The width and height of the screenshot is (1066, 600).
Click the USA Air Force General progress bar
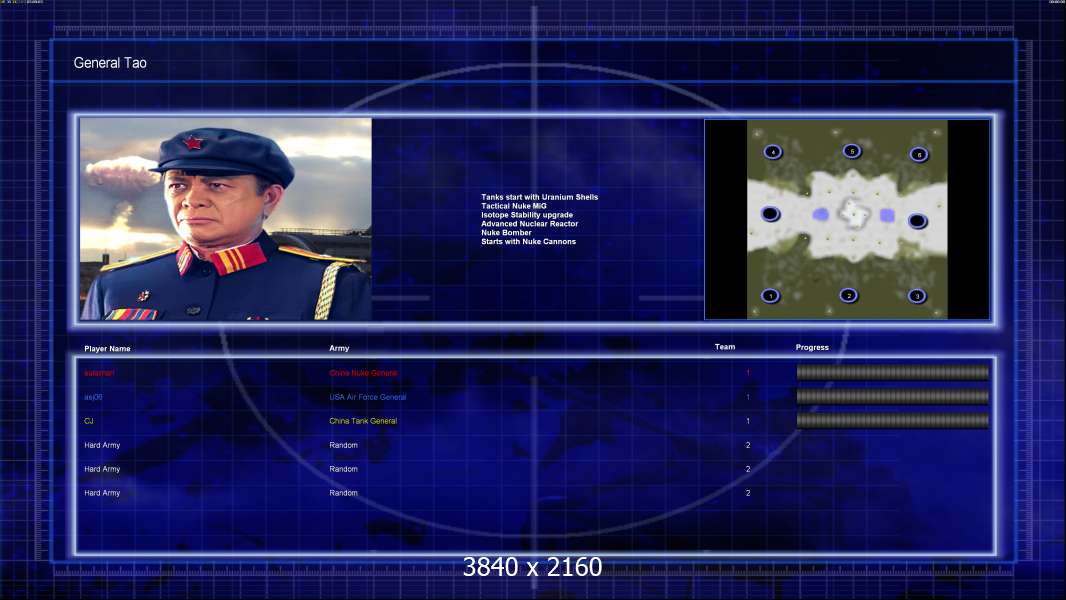(x=893, y=396)
